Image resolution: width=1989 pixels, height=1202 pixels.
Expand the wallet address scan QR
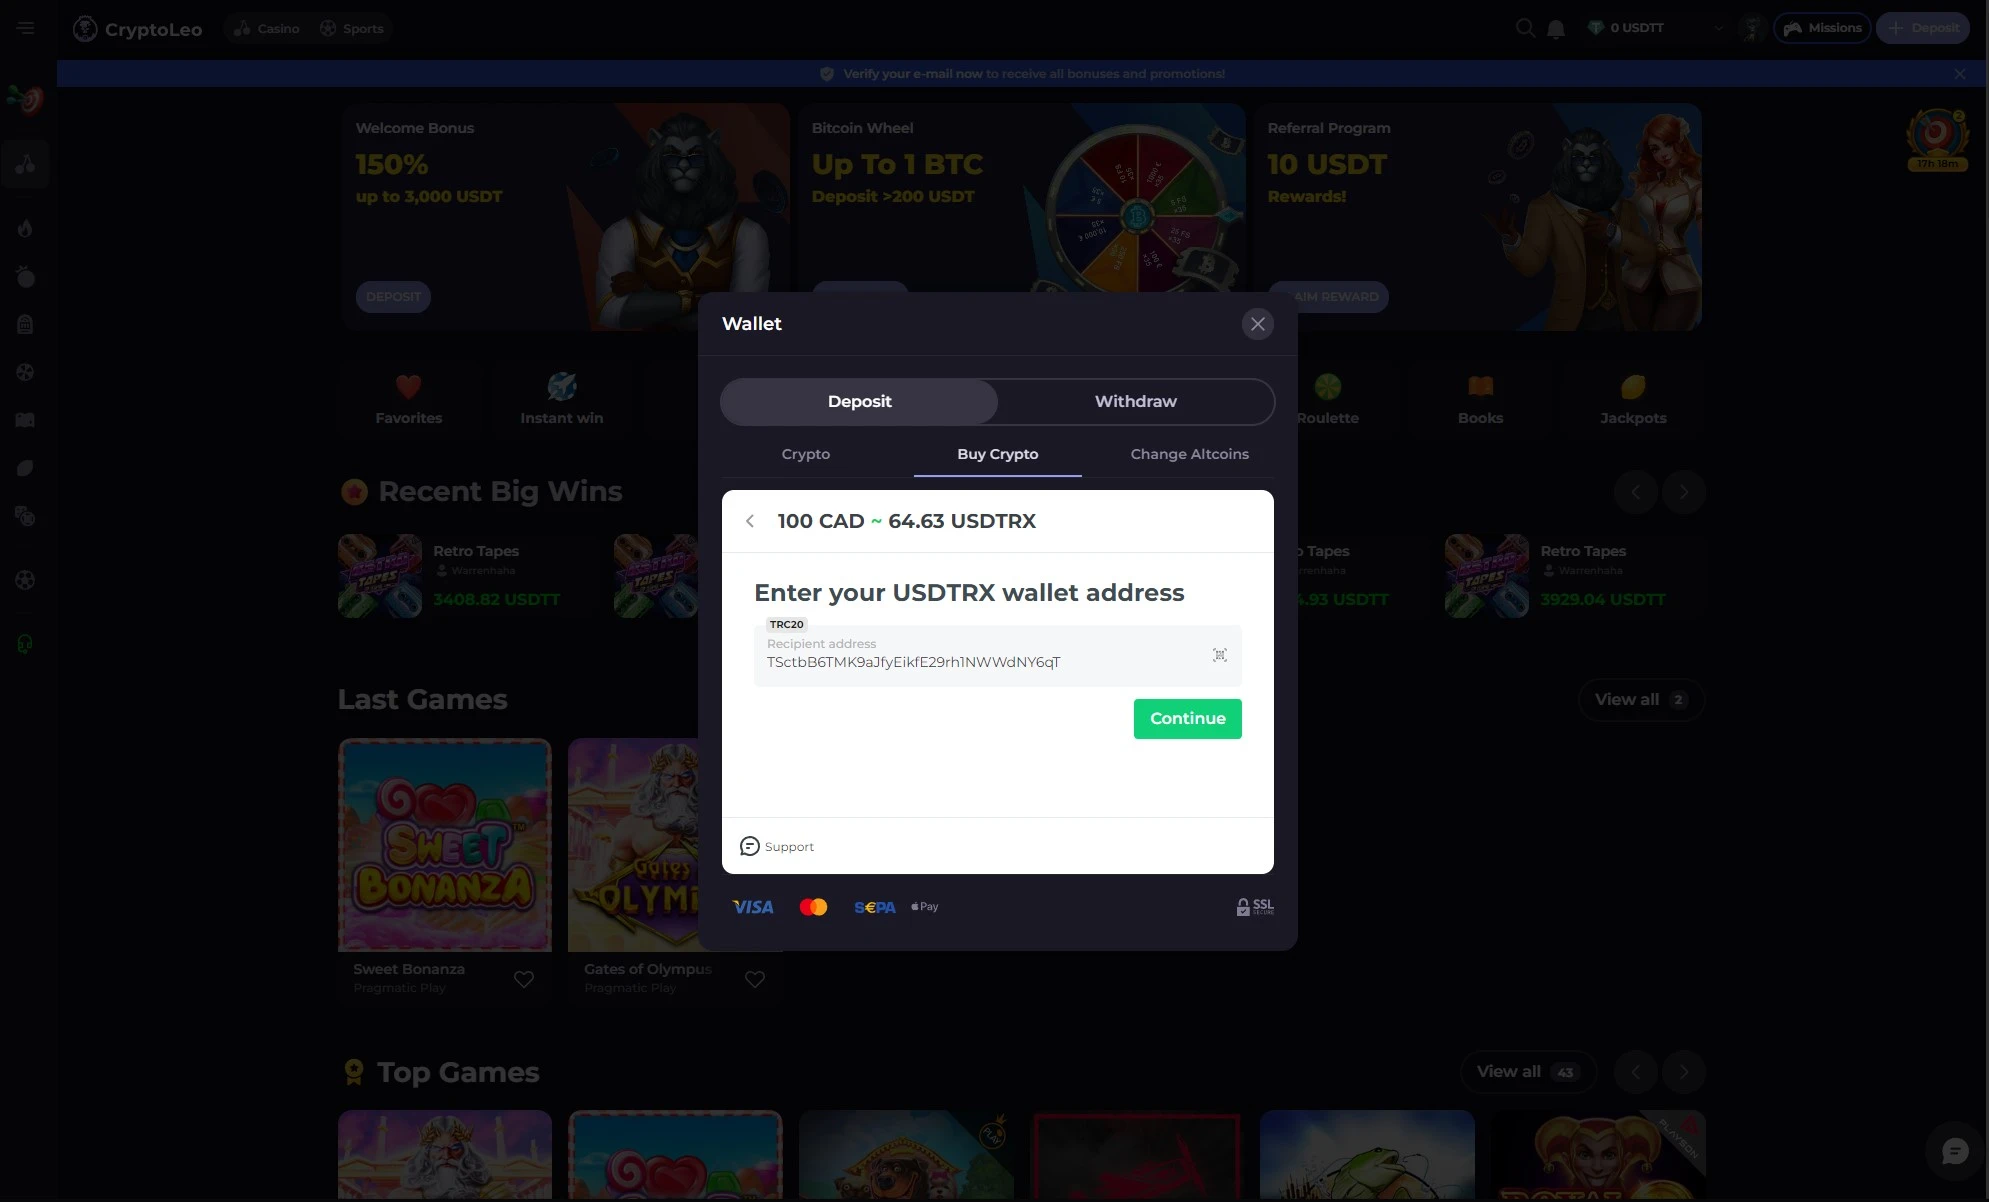click(1219, 655)
